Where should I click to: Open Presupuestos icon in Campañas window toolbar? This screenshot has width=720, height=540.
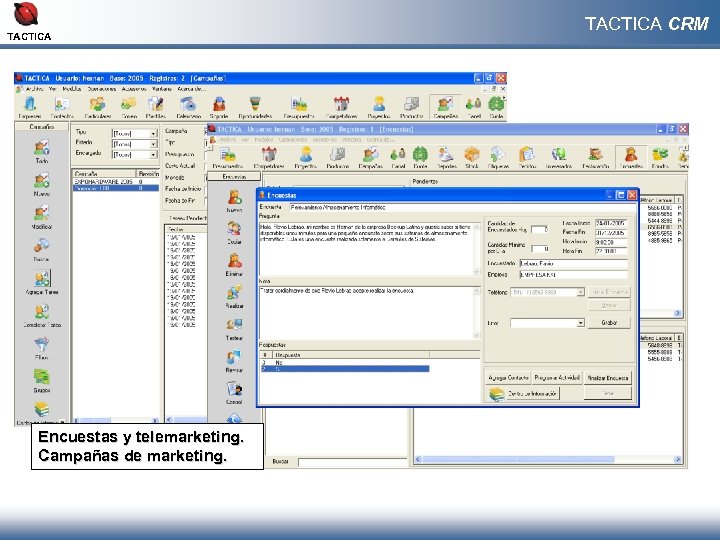tap(299, 107)
